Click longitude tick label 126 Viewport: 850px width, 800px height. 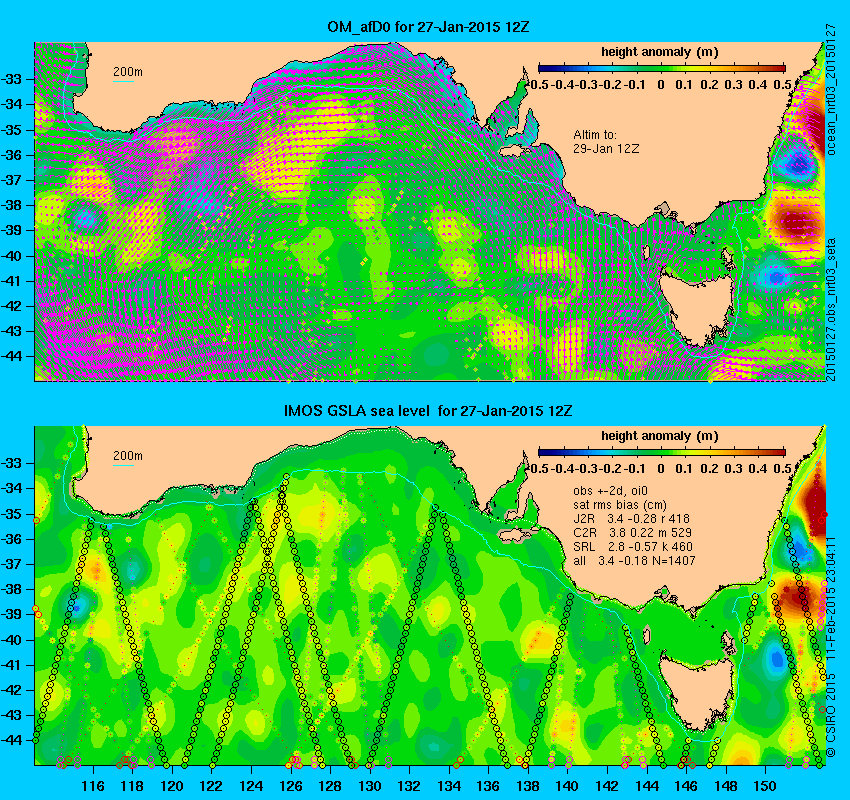point(291,786)
